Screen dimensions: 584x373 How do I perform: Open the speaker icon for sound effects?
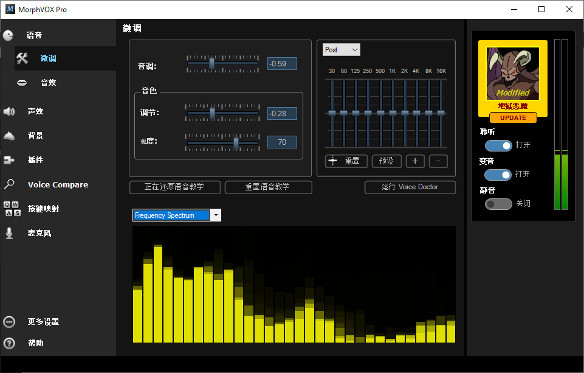[9, 111]
